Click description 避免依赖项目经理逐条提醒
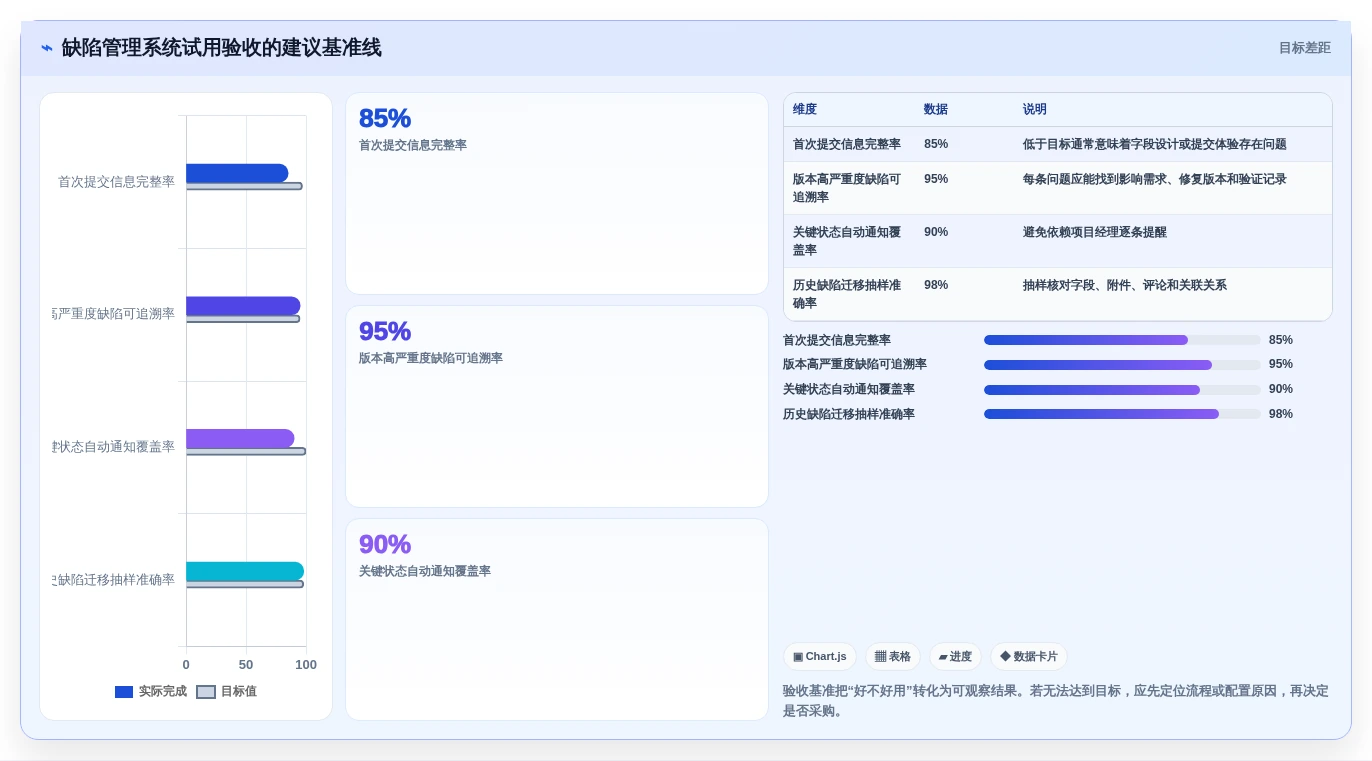The height and width of the screenshot is (761, 1372). click(x=1094, y=232)
